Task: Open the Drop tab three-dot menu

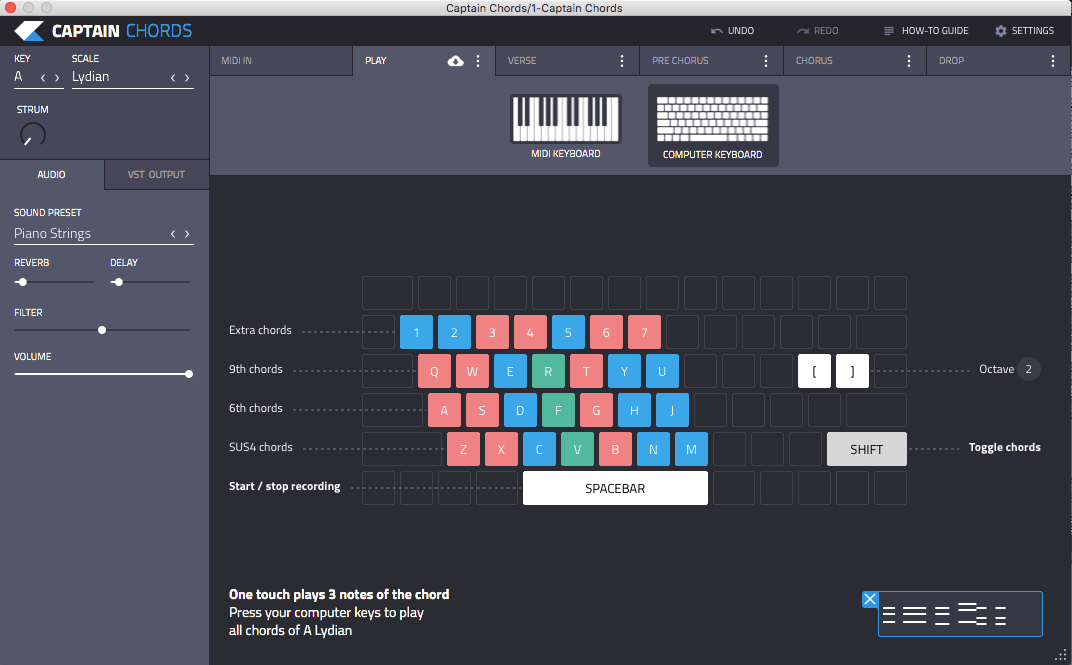Action: pos(1052,61)
